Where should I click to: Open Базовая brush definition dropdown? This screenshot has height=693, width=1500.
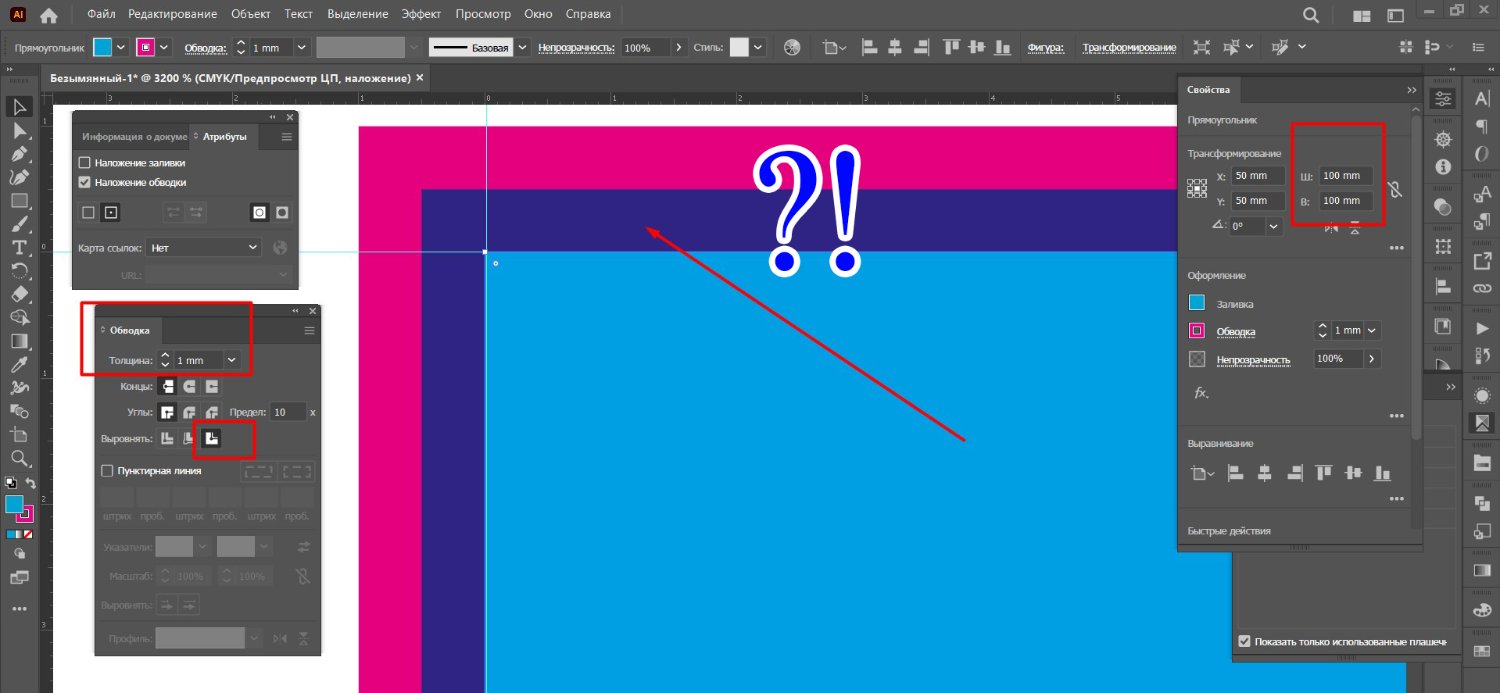[x=523, y=48]
